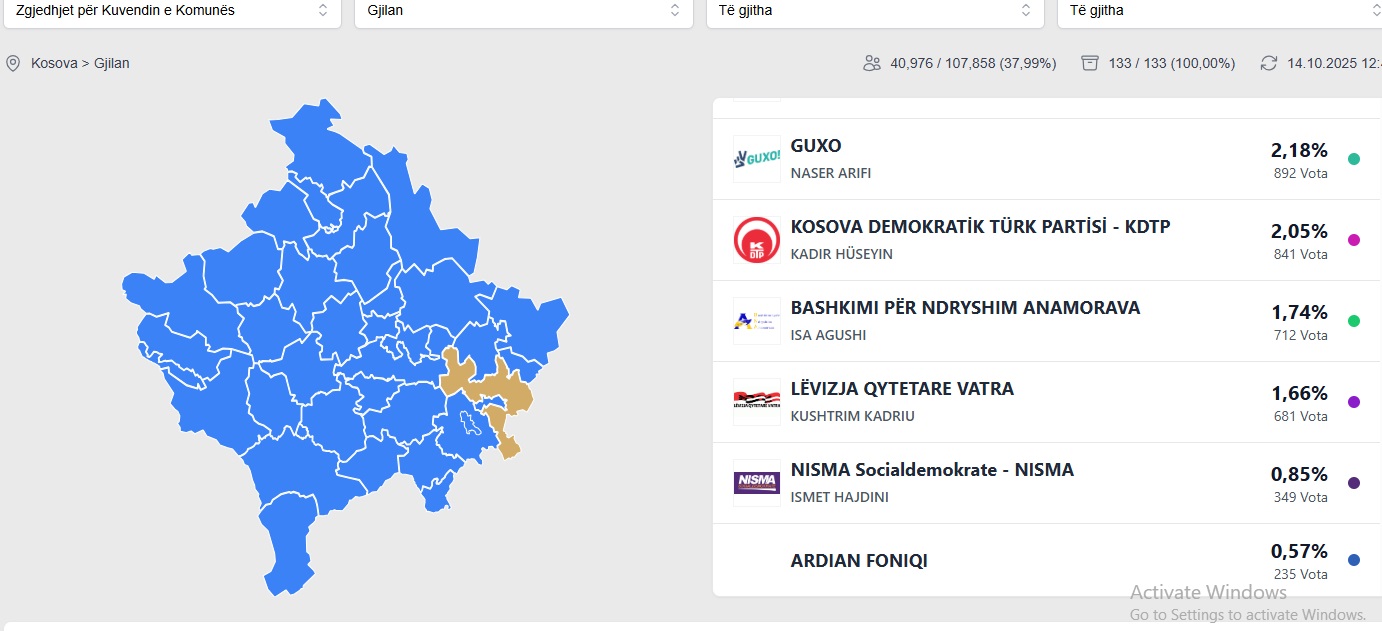Click the location pin icon beside Kosova

[13, 63]
